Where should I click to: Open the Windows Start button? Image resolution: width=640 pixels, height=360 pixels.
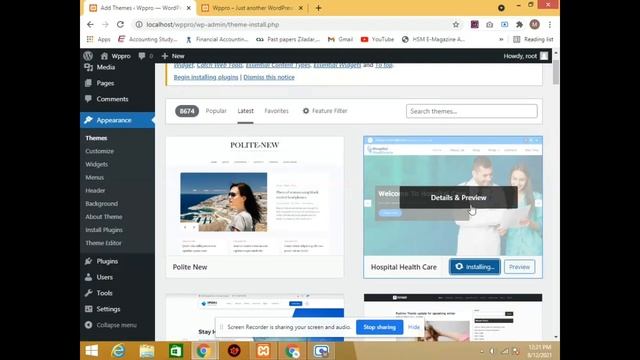click(91, 351)
